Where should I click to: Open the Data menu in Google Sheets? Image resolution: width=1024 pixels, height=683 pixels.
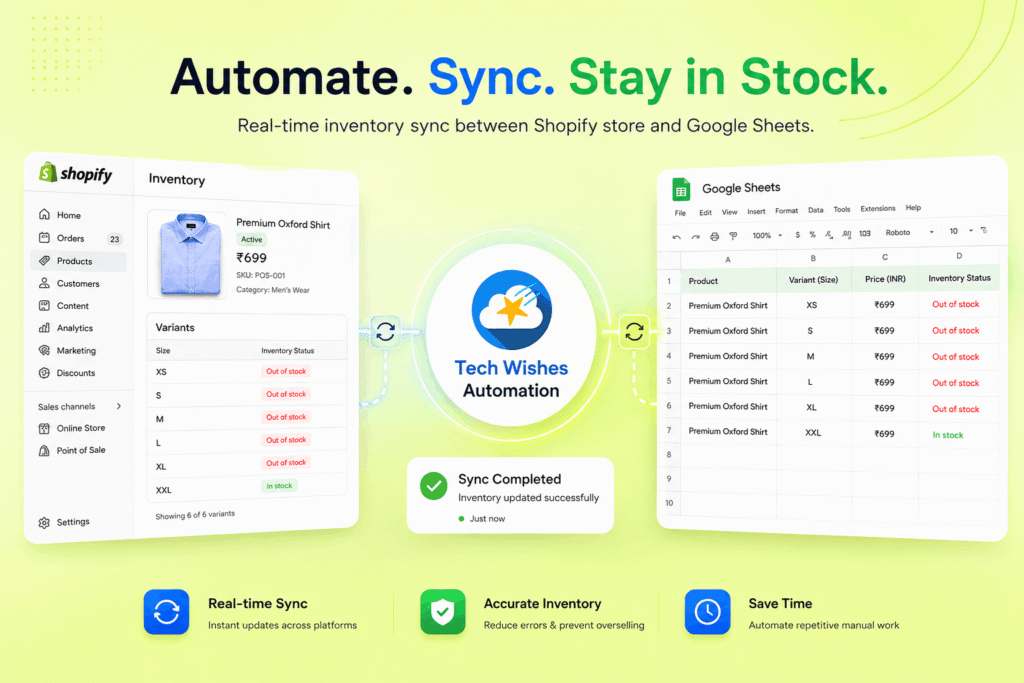pyautogui.click(x=816, y=210)
